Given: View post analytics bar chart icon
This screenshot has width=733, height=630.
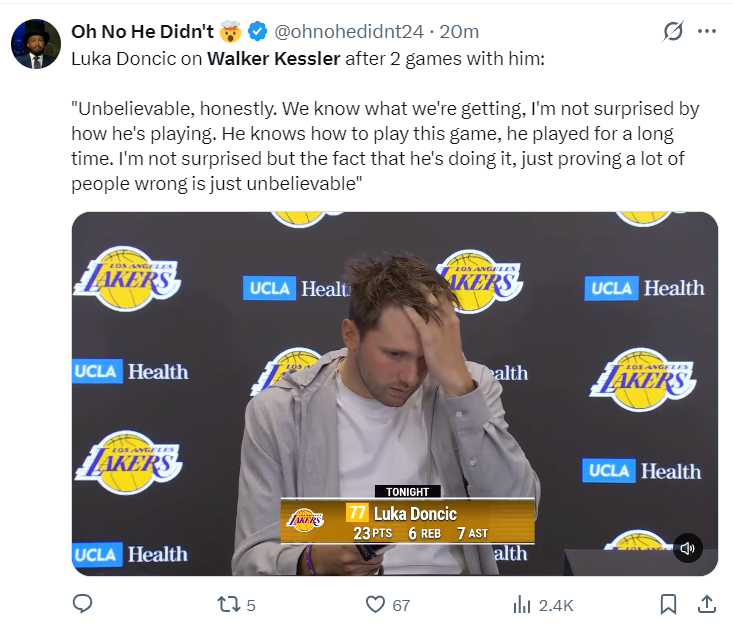Looking at the screenshot, I should click(x=522, y=605).
